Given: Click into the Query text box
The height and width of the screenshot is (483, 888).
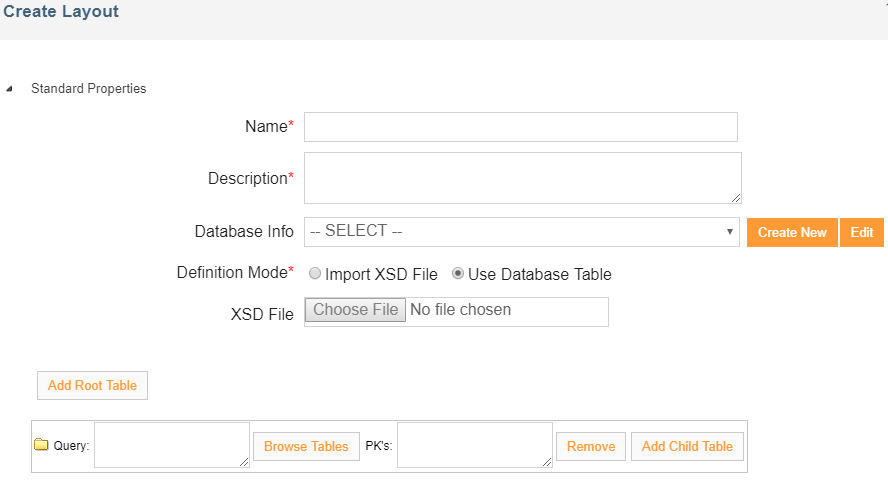Looking at the screenshot, I should (170, 444).
